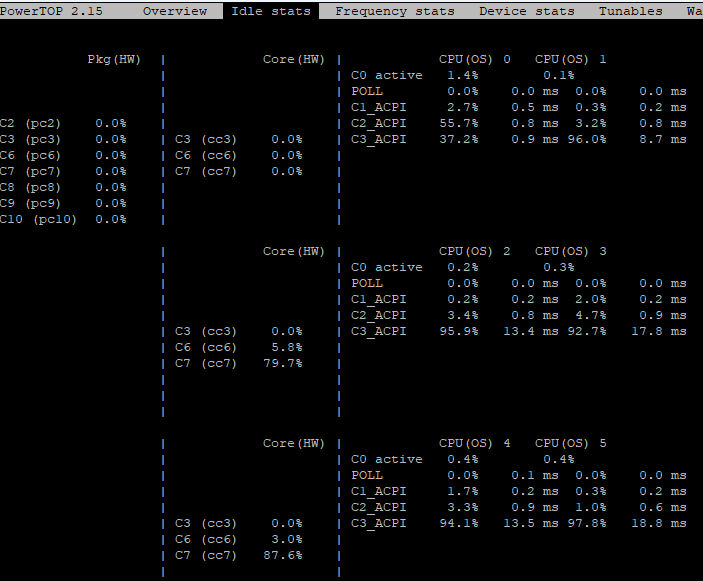Select the C9 (pc9) package row
This screenshot has width=703, height=581.
pyautogui.click(x=63, y=204)
